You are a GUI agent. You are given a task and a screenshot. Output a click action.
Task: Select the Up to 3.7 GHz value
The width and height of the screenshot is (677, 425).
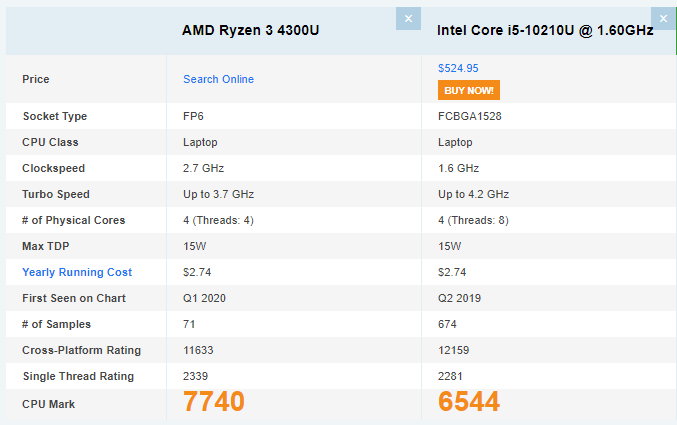218,194
